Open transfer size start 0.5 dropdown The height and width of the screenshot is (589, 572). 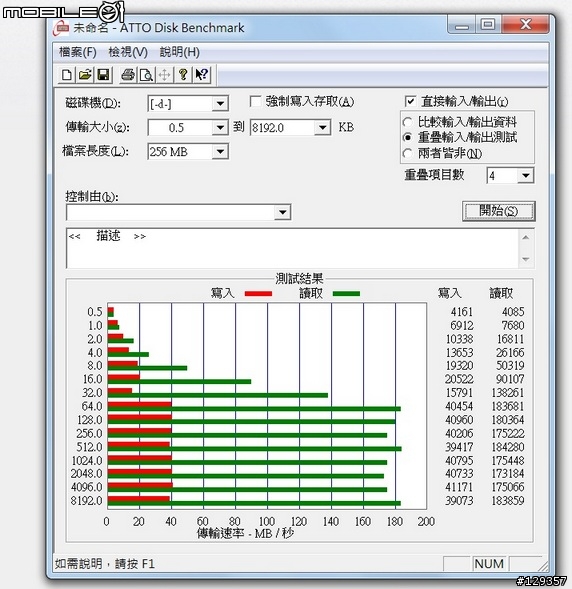[220, 128]
